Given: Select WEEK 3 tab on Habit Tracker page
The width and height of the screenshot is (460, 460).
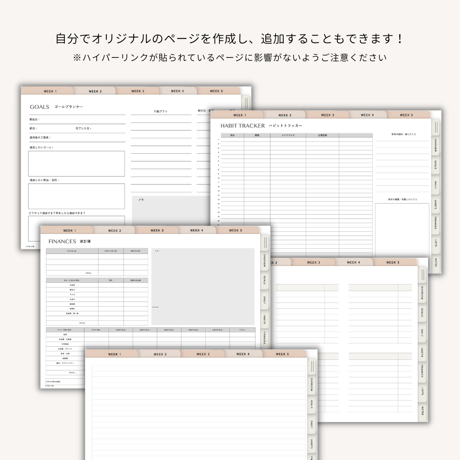Looking at the screenshot, I should [x=327, y=115].
